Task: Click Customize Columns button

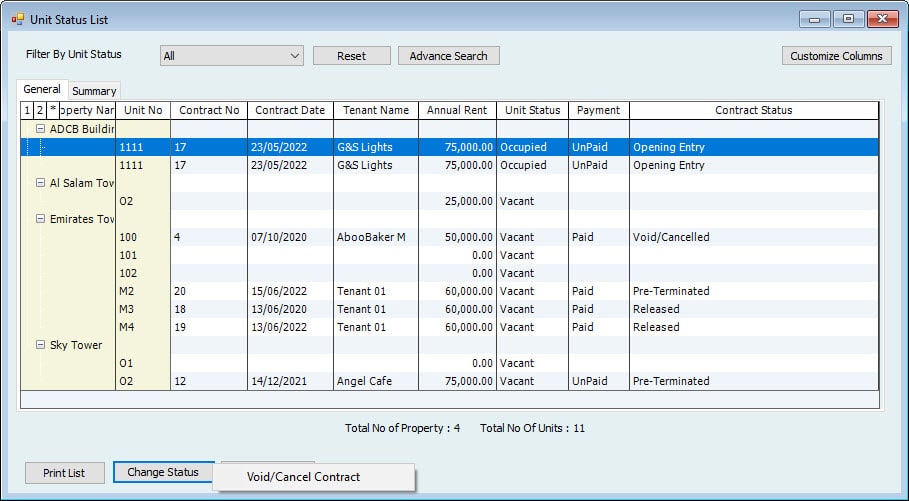Action: coord(837,56)
